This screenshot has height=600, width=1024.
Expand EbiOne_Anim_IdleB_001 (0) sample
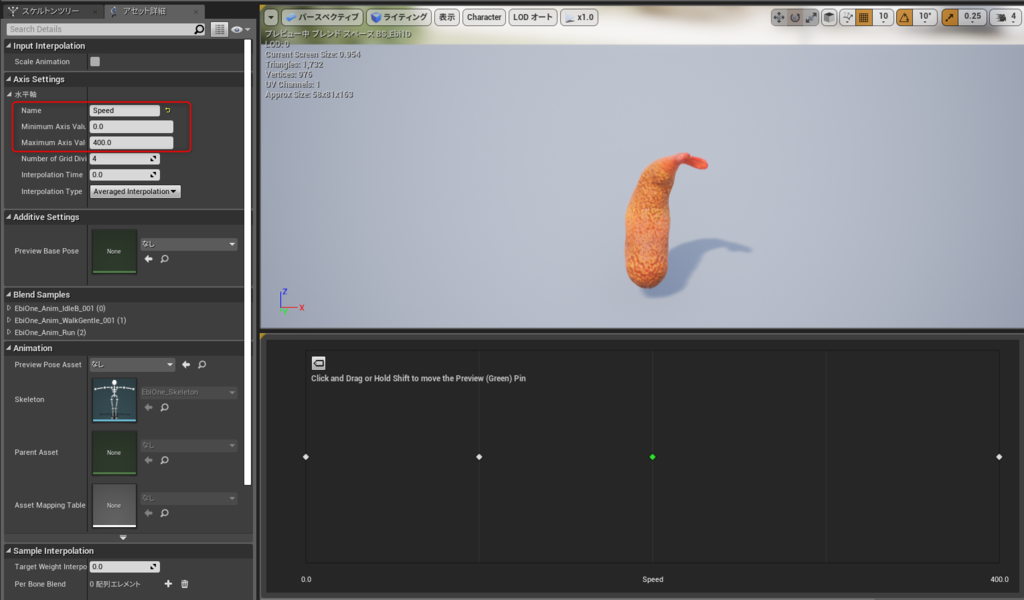9,308
